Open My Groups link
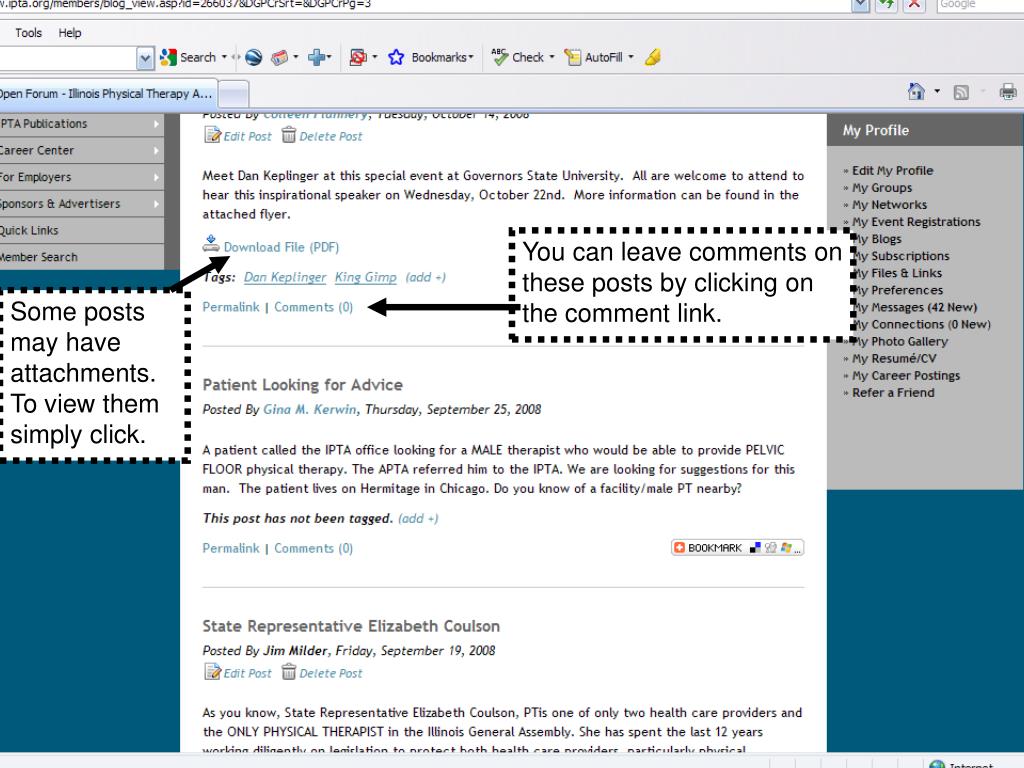This screenshot has width=1024, height=768. [882, 187]
